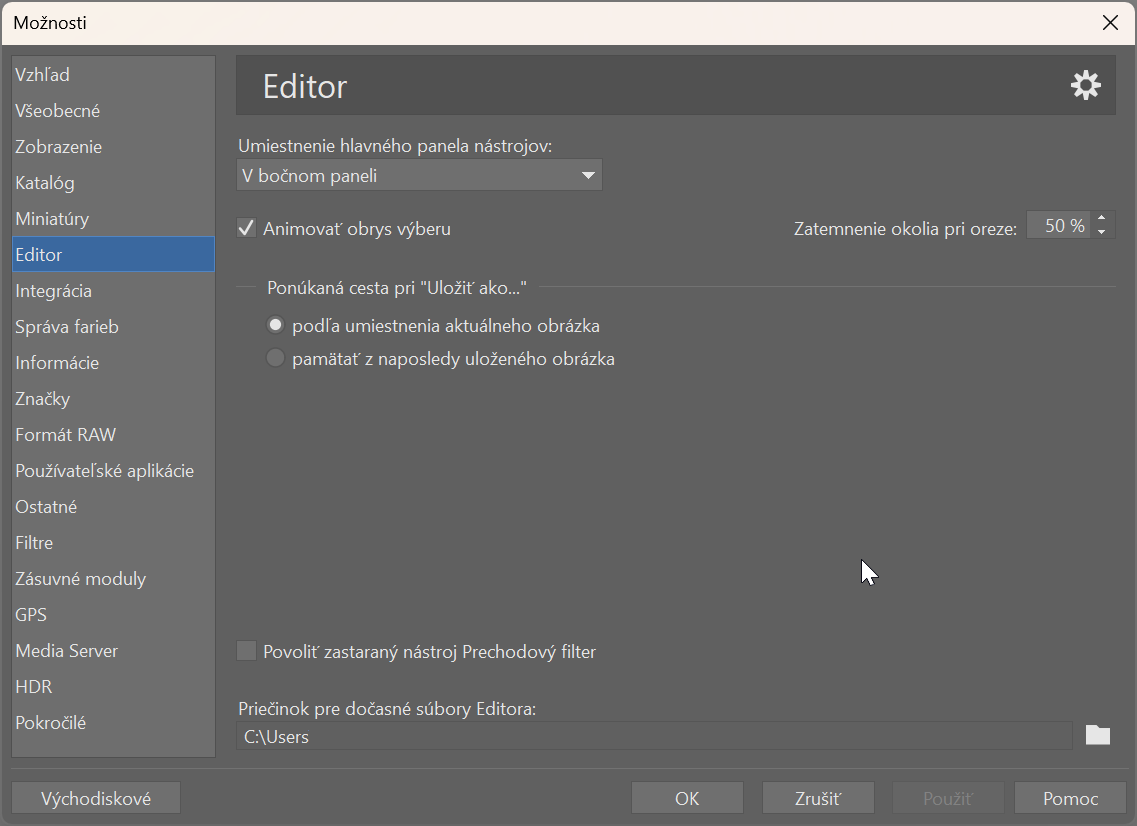Click the gear settings icon in Editor header
Image resolution: width=1137 pixels, height=826 pixels.
click(1086, 86)
